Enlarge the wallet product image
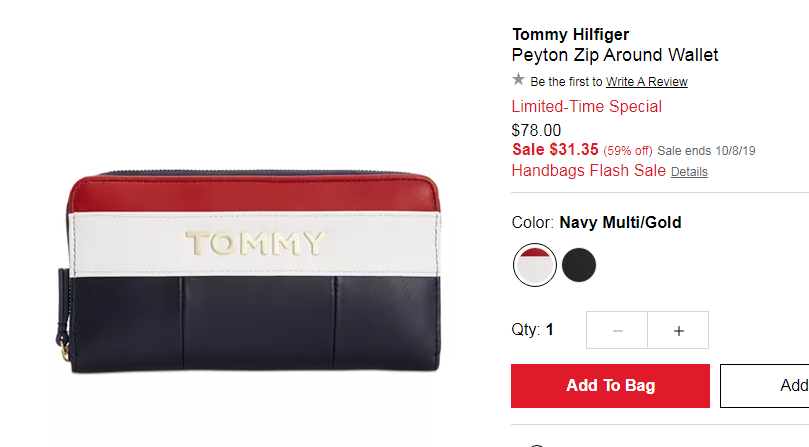Viewport: 809px width, 447px height. [249, 271]
